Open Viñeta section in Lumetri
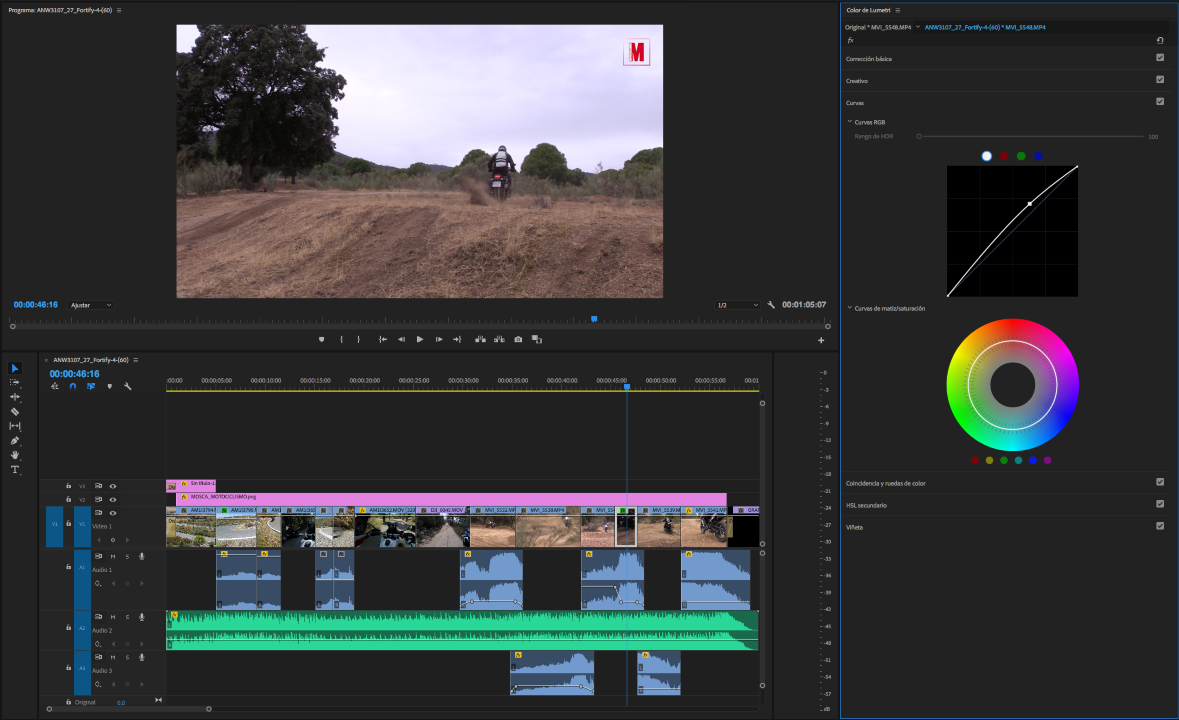 coord(854,527)
